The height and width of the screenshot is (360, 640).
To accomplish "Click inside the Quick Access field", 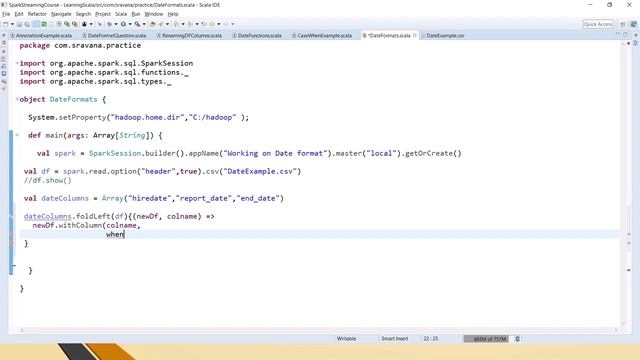I will (598, 24).
